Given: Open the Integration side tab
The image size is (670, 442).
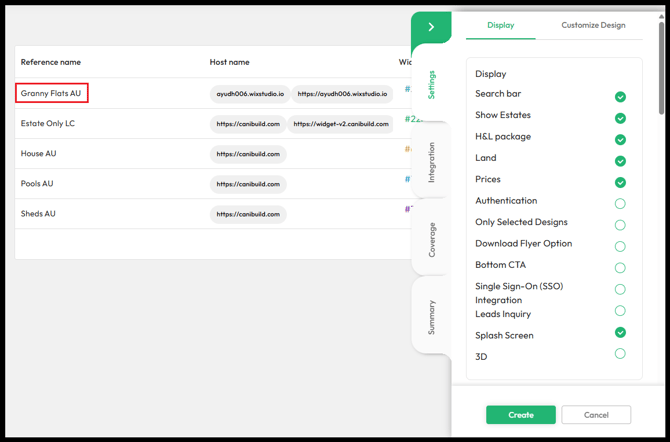Looking at the screenshot, I should [x=432, y=162].
